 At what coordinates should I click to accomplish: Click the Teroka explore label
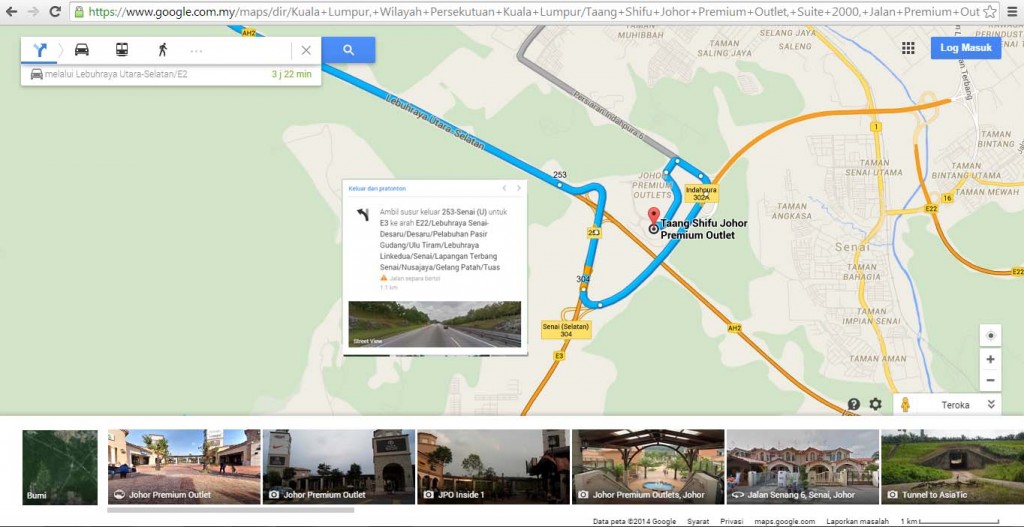tap(955, 405)
